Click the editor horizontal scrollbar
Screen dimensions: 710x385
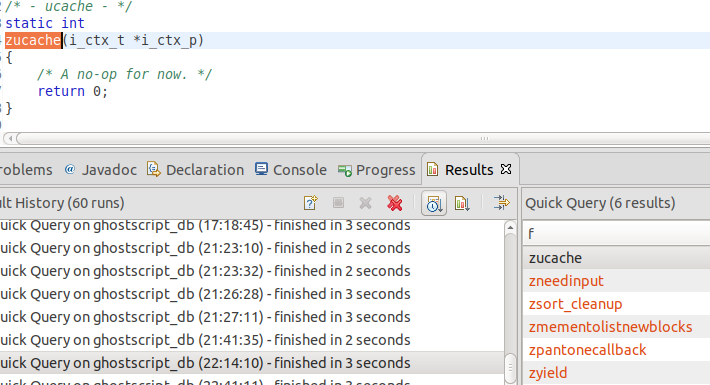(x=362, y=138)
